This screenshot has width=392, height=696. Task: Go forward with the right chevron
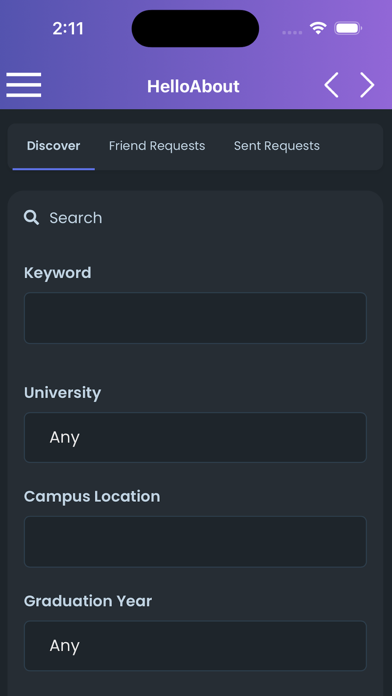pos(367,85)
